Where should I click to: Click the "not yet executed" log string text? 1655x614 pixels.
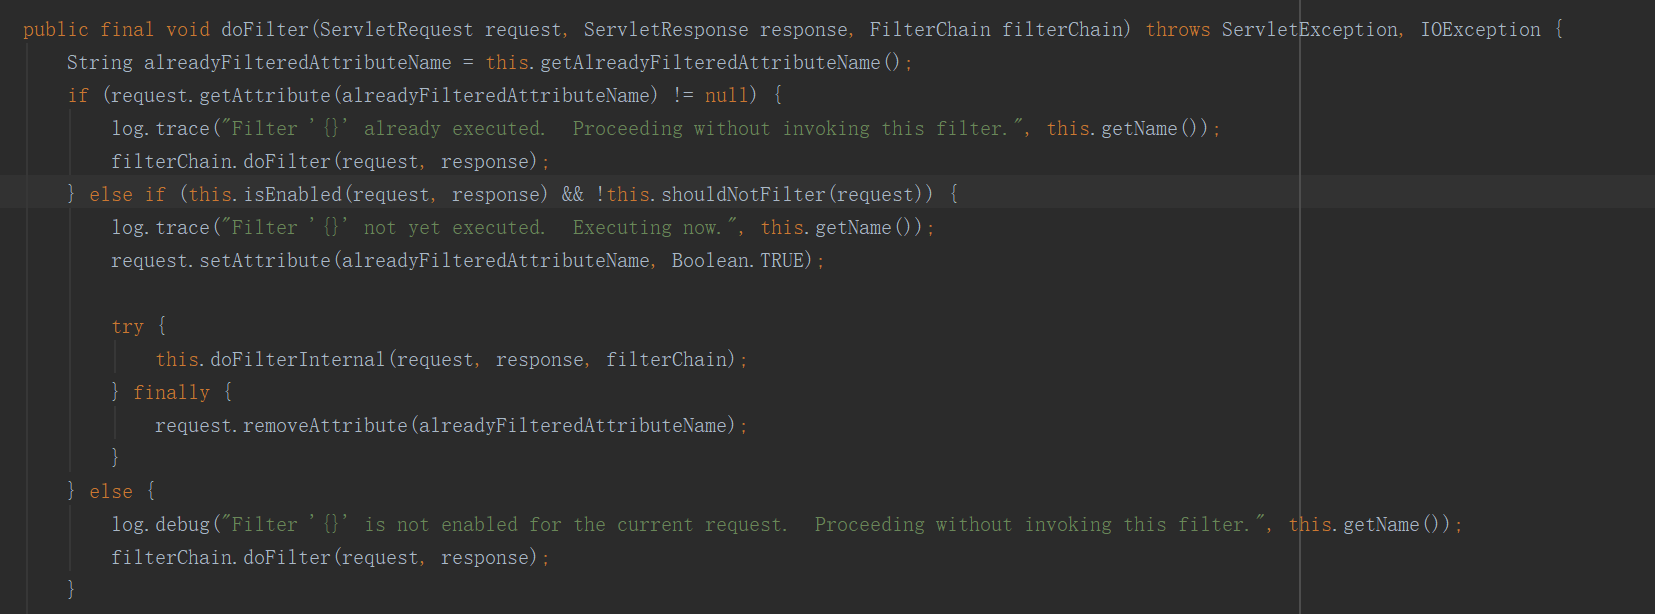pos(454,228)
